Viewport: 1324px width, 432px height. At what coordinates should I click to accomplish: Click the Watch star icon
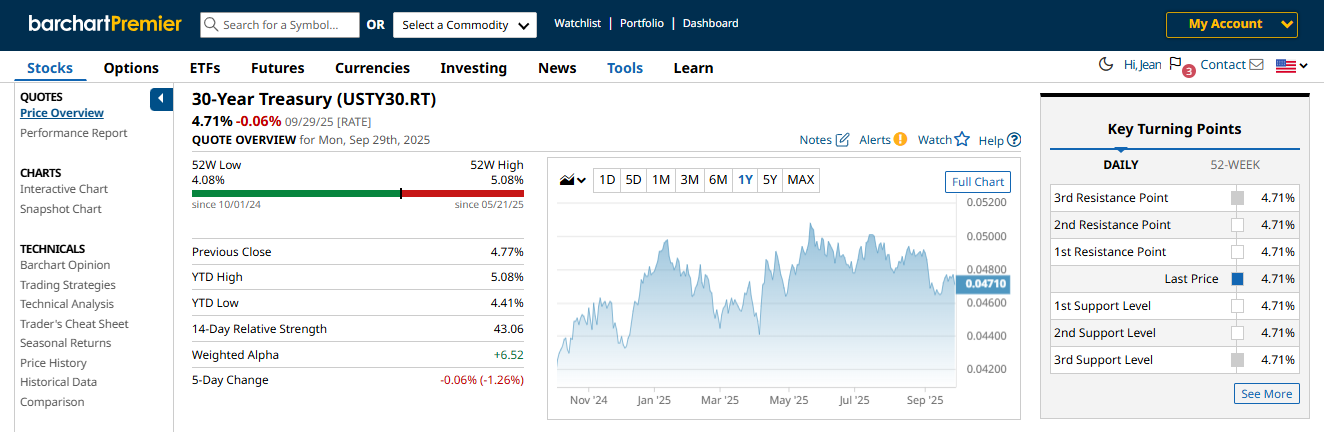click(962, 140)
